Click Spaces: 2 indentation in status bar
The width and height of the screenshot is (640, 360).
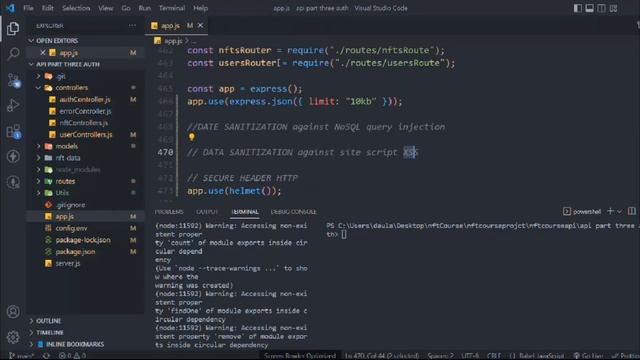pos(441,356)
